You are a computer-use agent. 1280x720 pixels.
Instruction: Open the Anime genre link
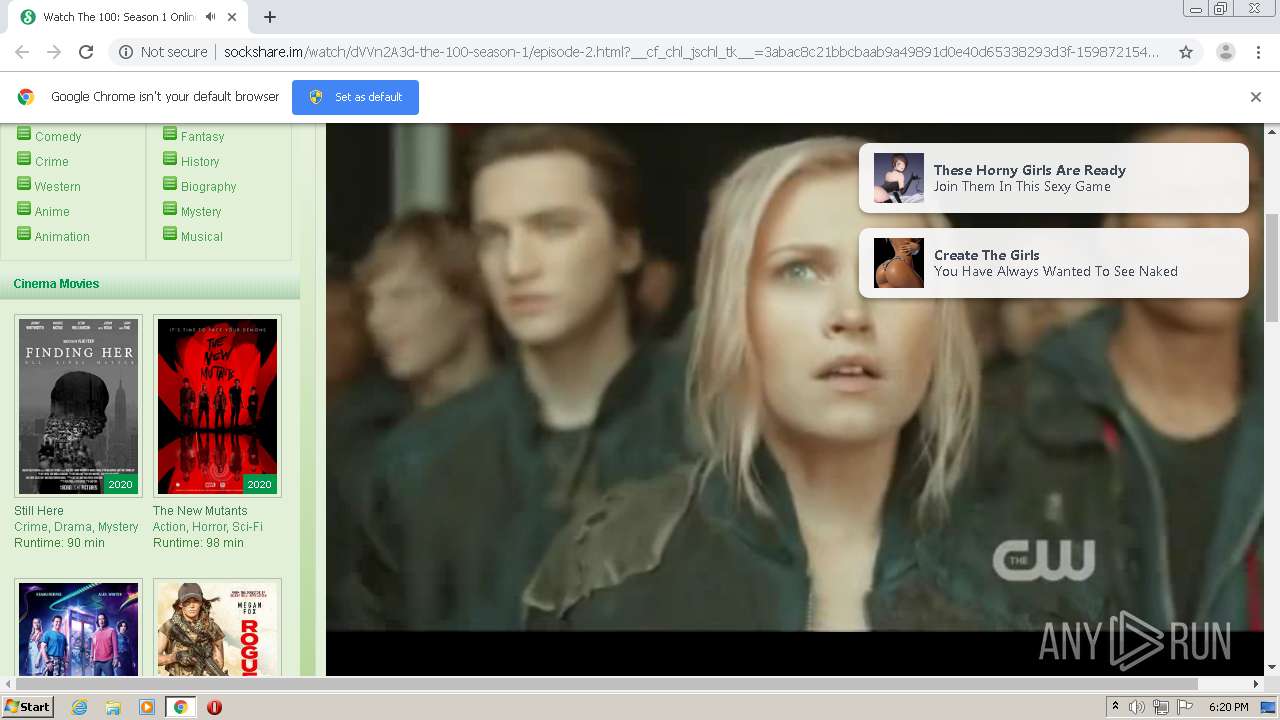52,212
